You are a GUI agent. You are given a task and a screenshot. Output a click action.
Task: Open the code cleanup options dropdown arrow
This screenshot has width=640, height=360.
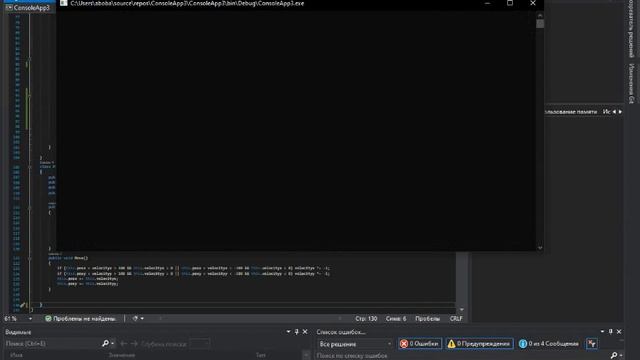pyautogui.click(x=142, y=318)
